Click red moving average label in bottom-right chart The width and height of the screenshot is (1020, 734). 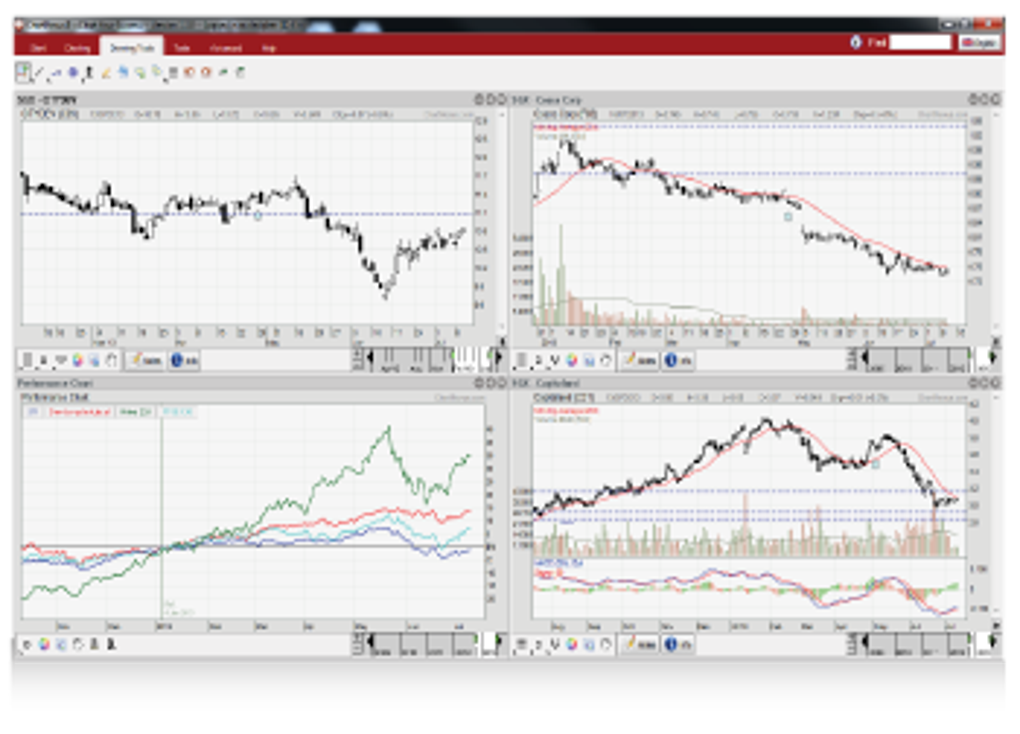click(566, 411)
